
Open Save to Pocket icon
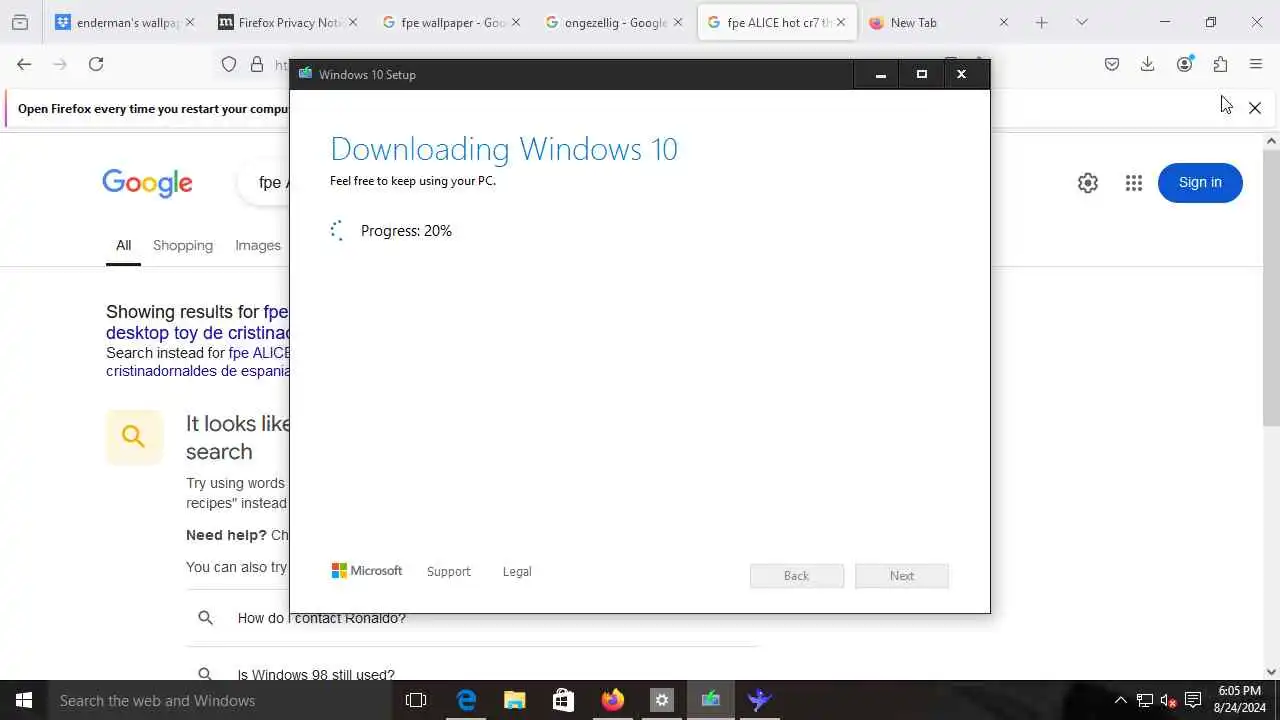coord(1112,64)
